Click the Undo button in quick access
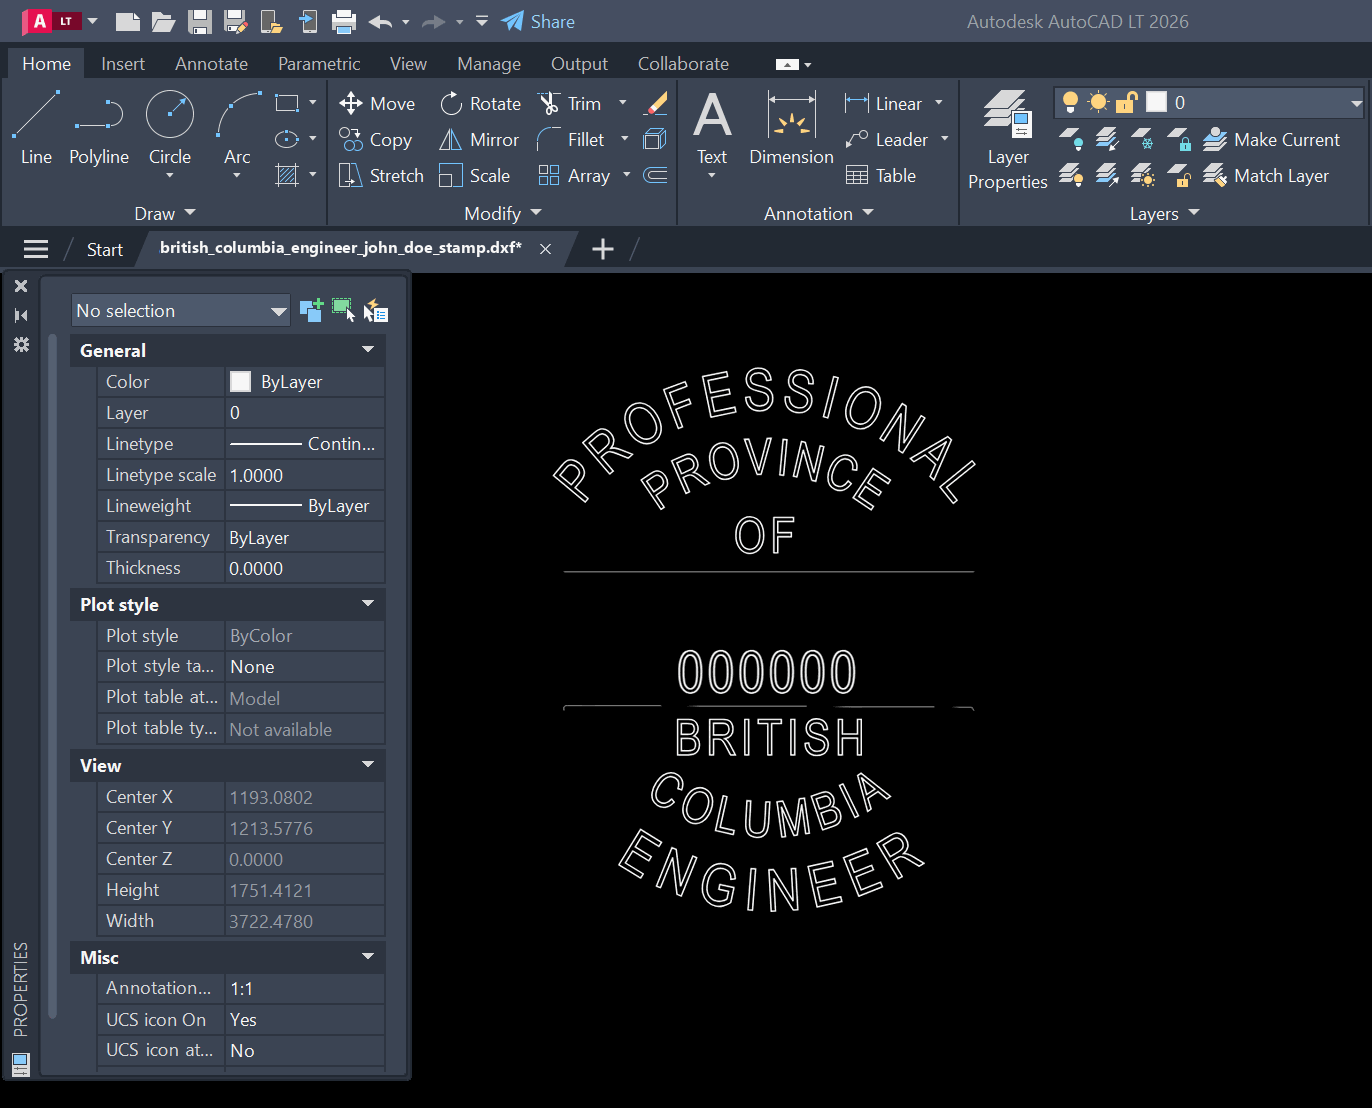1372x1108 pixels. [x=380, y=21]
